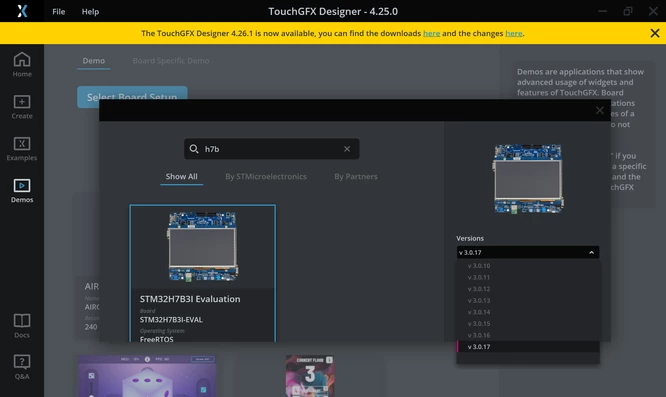Maximize the TouchGFX Designer window
Image resolution: width=666 pixels, height=397 pixels.
point(628,11)
